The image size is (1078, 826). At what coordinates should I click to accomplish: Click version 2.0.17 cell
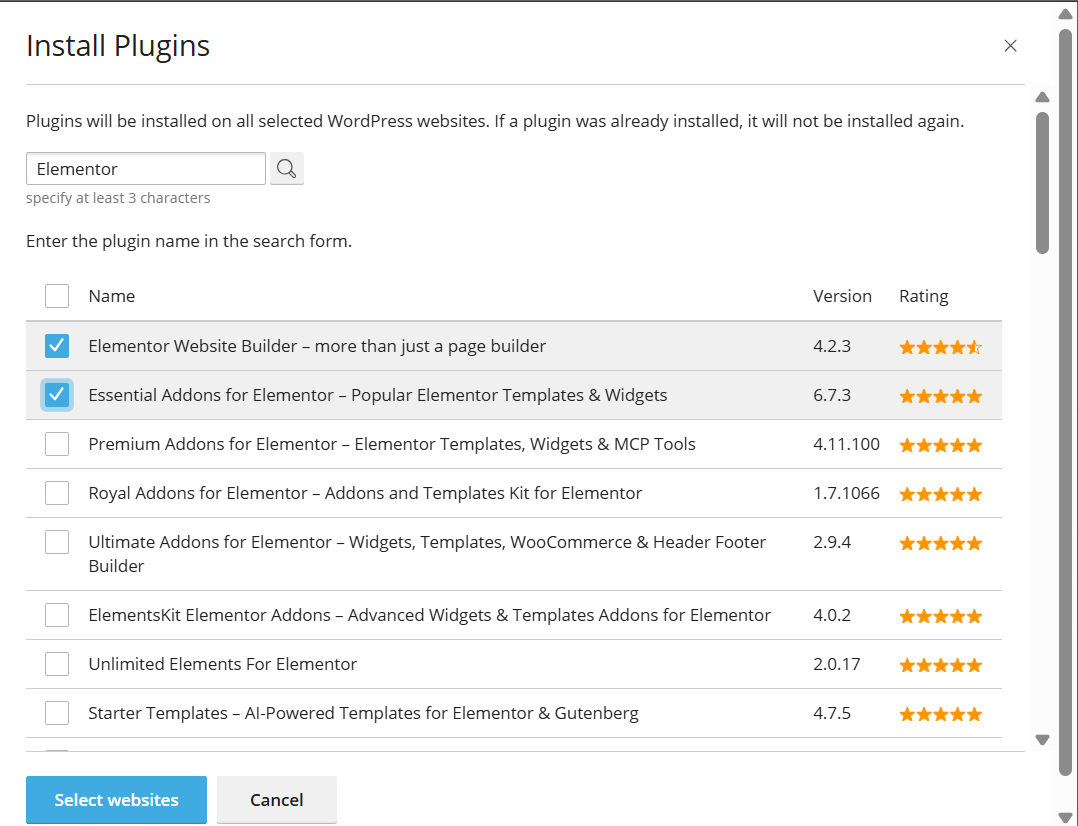pyautogui.click(x=837, y=664)
